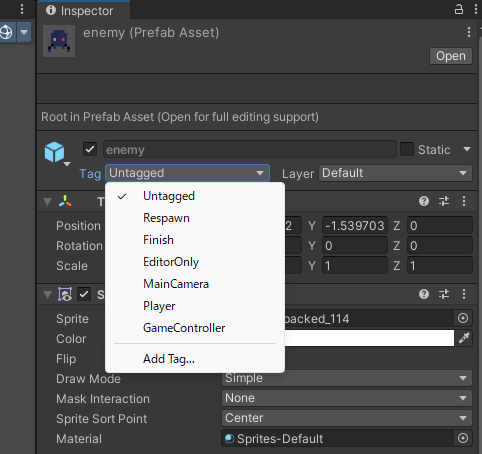Enable the Static checkbox
The width and height of the screenshot is (482, 454).
click(407, 149)
